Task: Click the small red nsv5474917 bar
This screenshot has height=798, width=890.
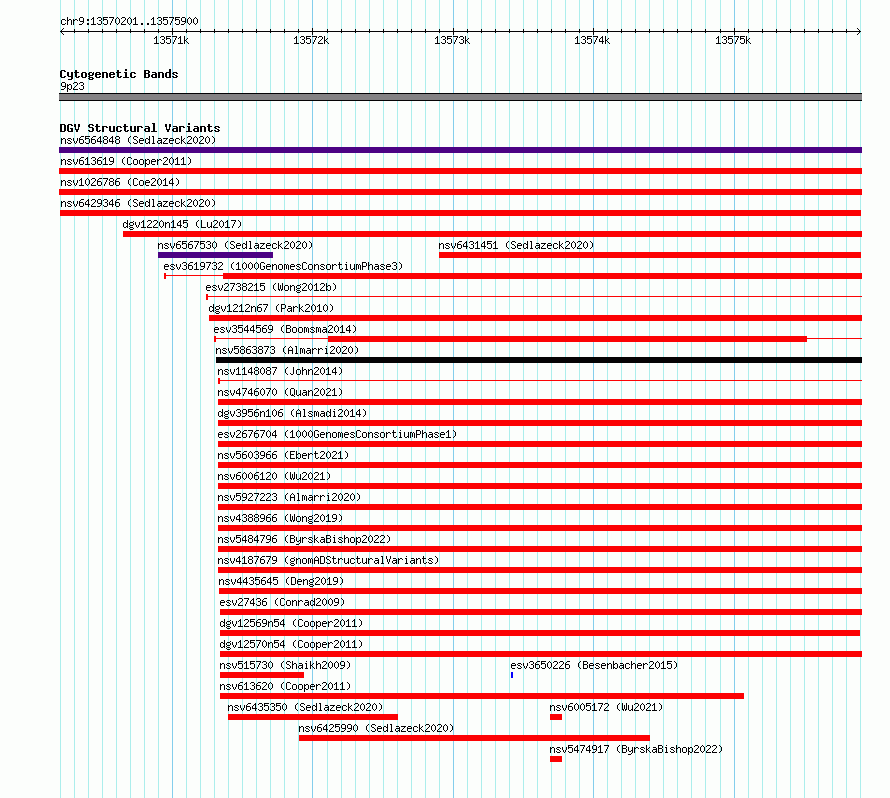Action: click(556, 759)
